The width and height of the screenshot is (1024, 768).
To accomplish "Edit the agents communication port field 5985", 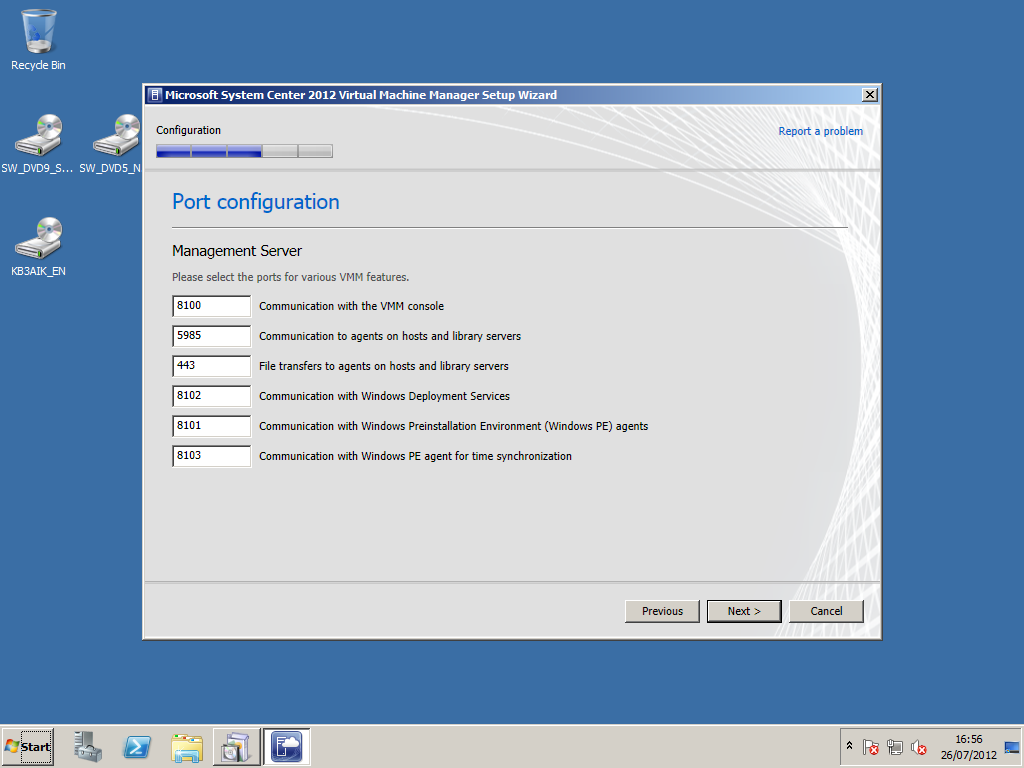I will click(x=212, y=336).
